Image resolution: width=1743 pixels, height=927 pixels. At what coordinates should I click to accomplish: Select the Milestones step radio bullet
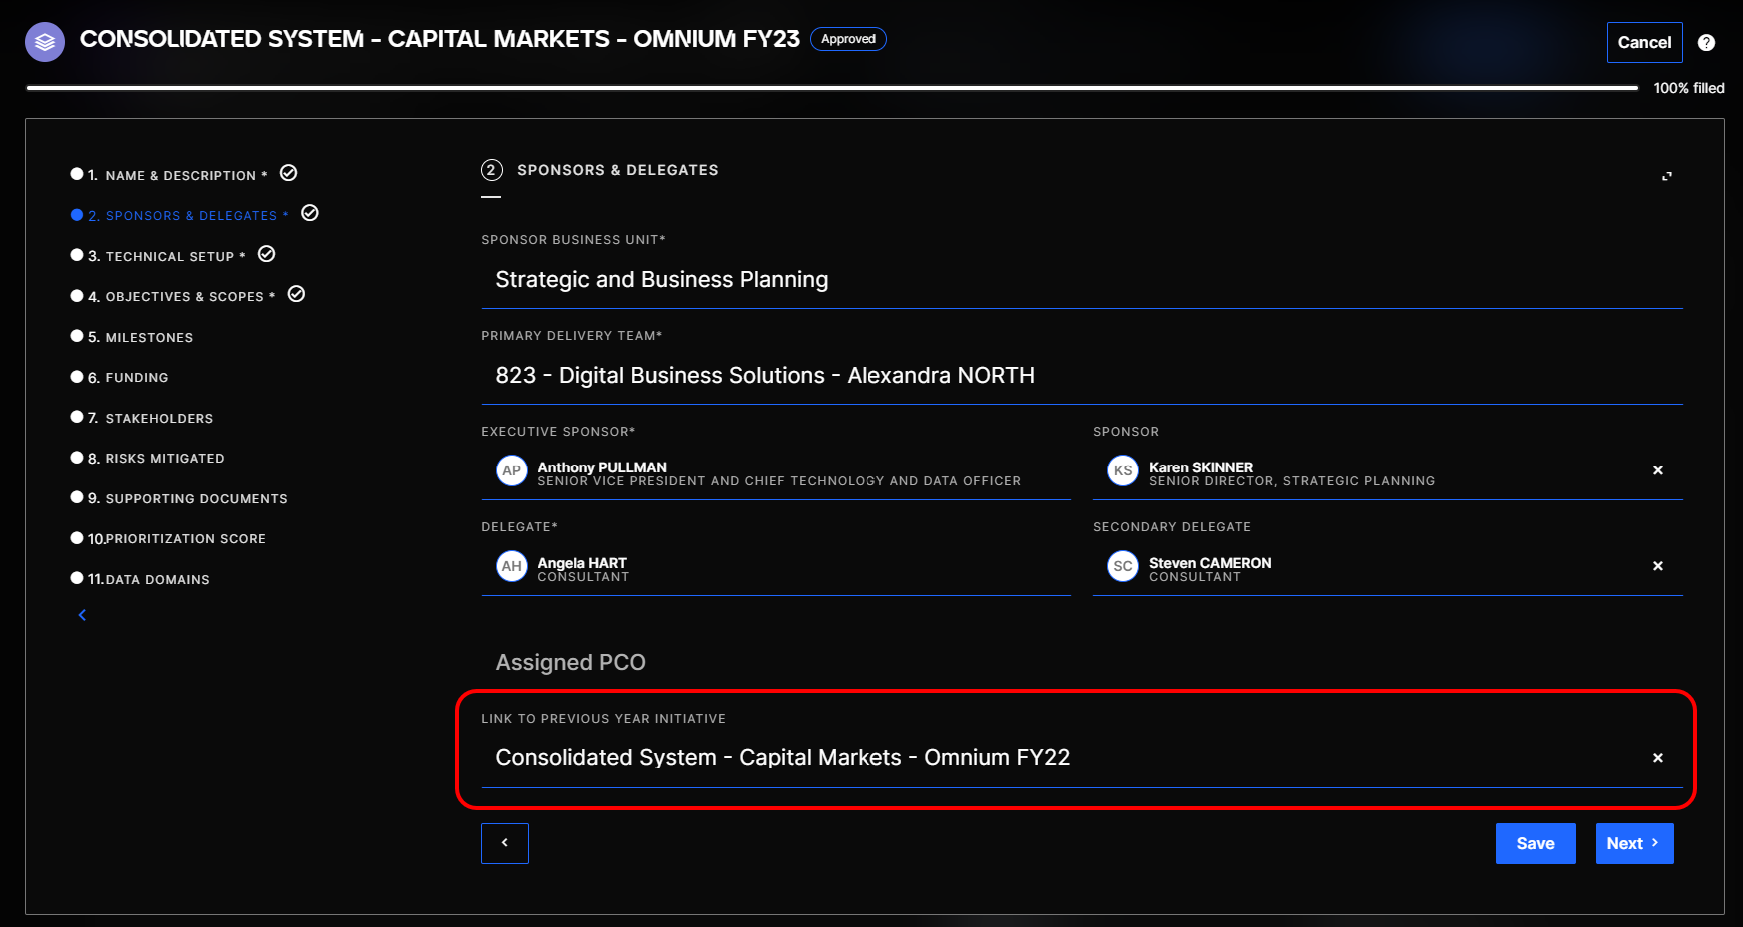[77, 336]
